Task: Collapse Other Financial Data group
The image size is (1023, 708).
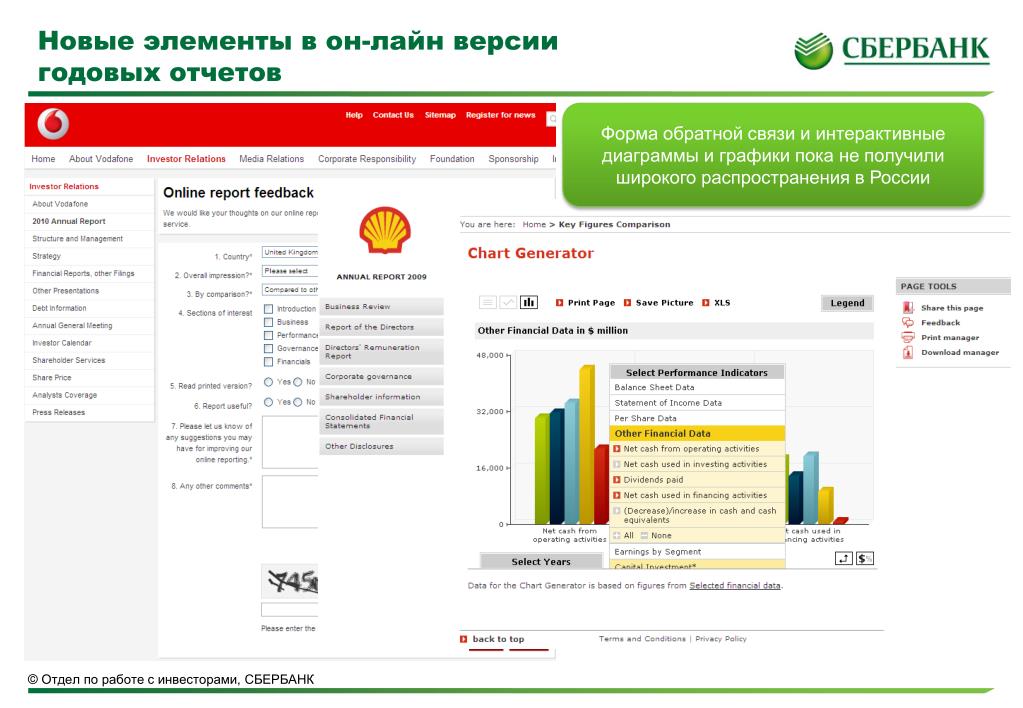Action: pyautogui.click(x=697, y=433)
